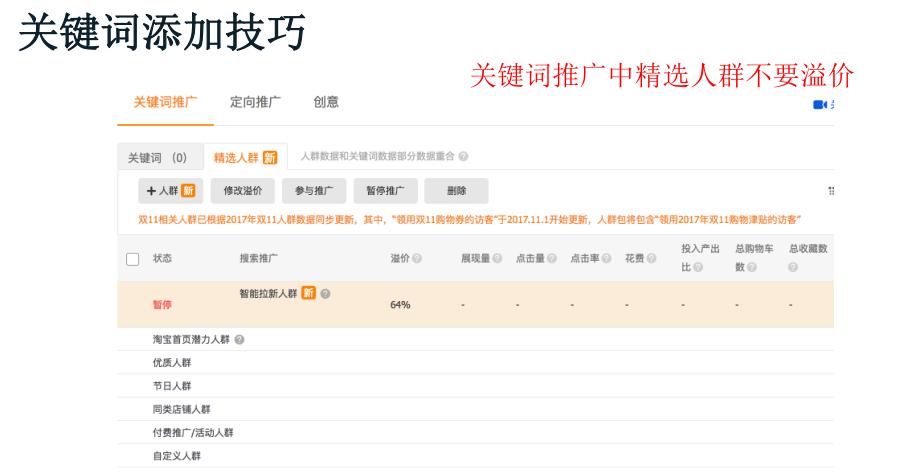Click the 新 badge beside 智能拉新人群
The image size is (899, 473).
coord(308,293)
